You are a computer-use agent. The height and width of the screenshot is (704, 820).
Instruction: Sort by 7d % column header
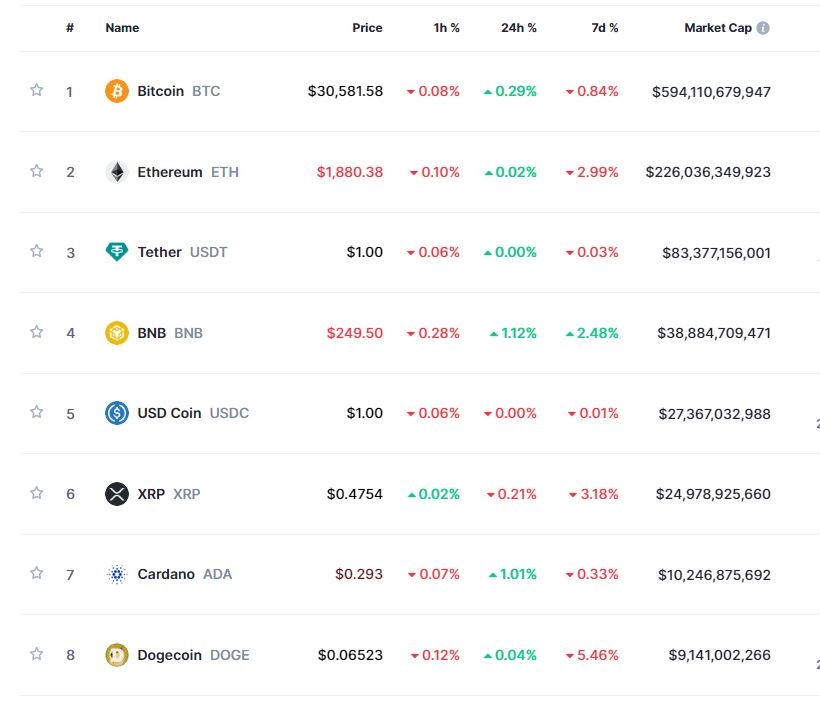(x=605, y=28)
